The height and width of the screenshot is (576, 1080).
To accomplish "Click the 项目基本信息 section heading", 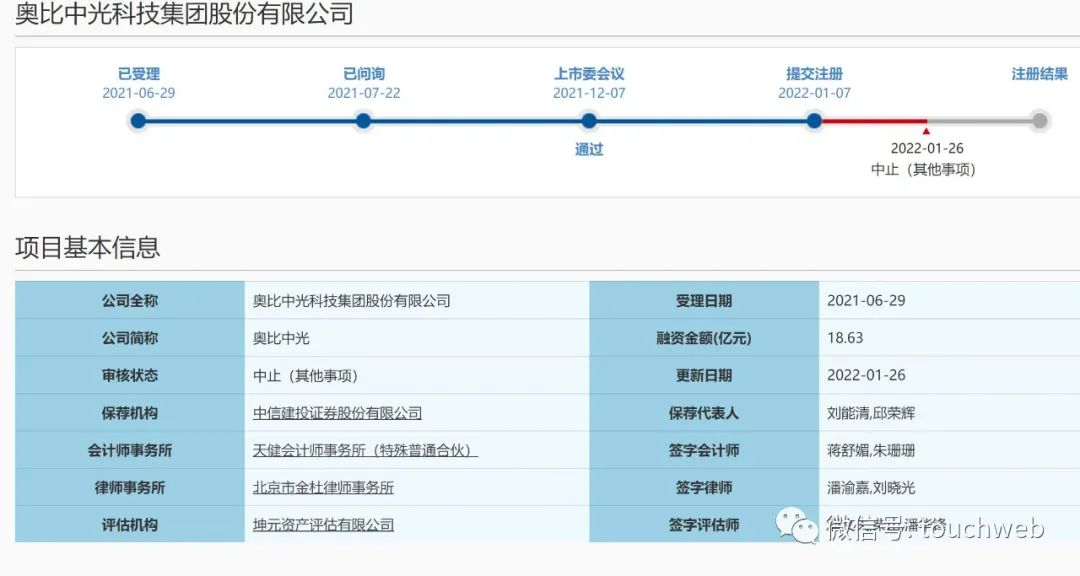I will click(87, 247).
